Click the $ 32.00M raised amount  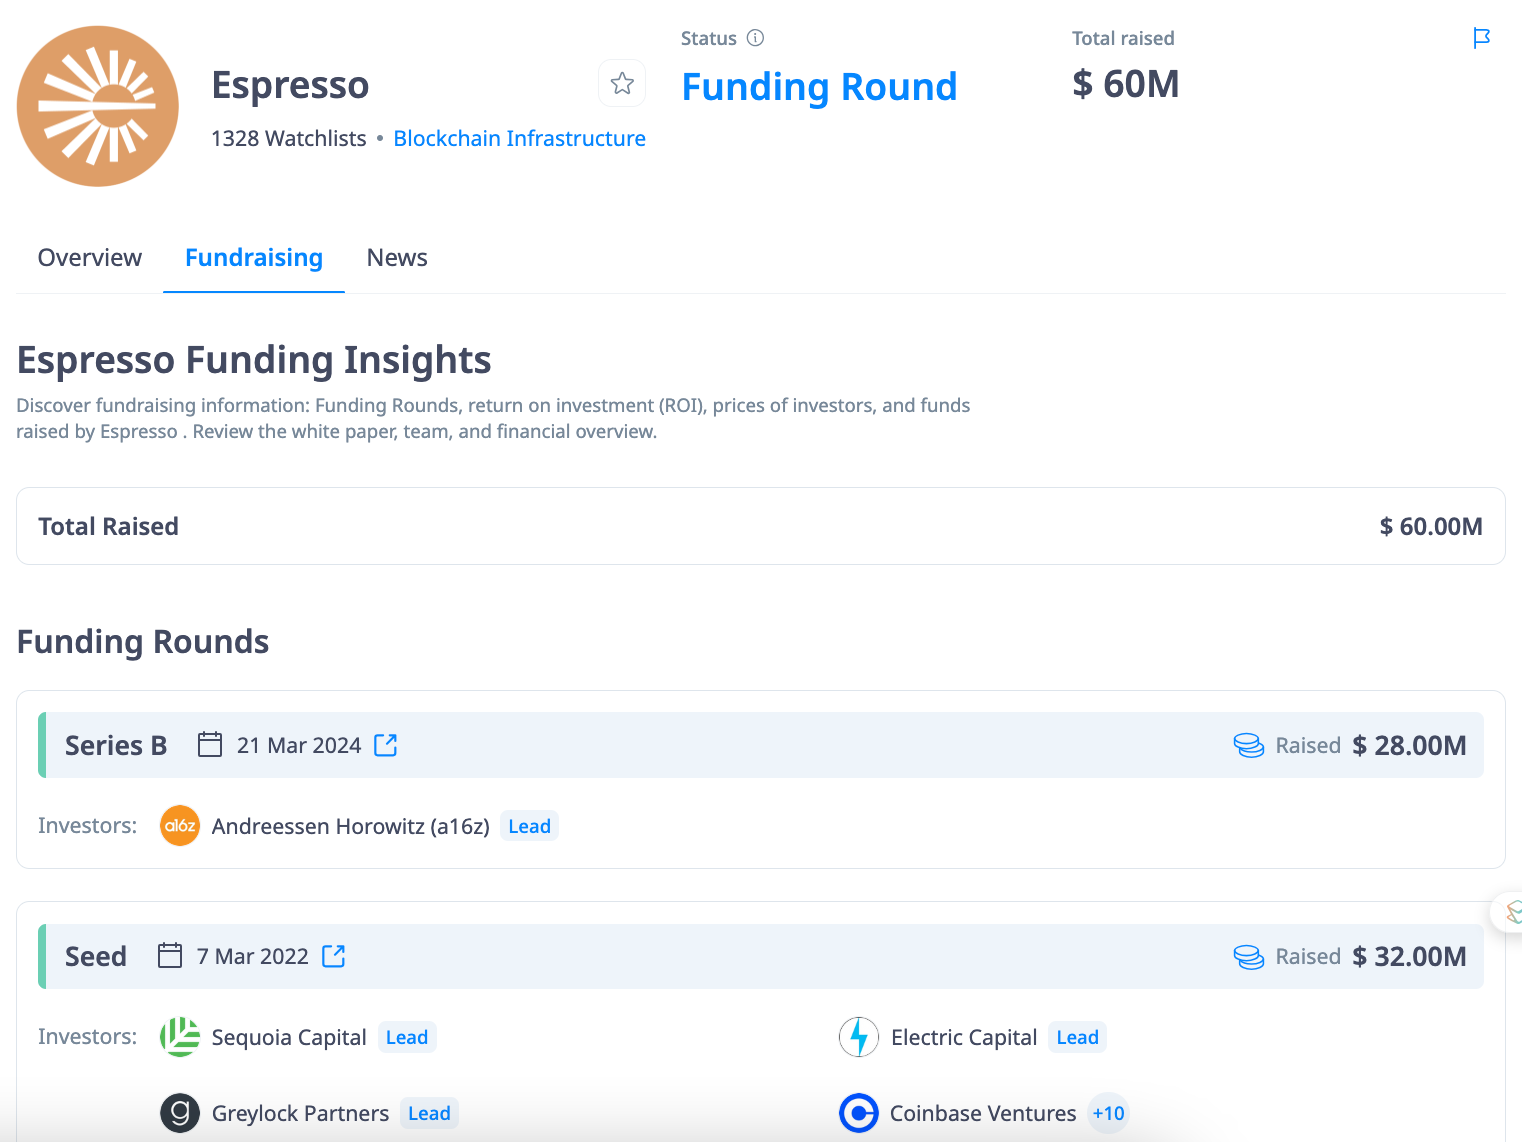(1409, 956)
